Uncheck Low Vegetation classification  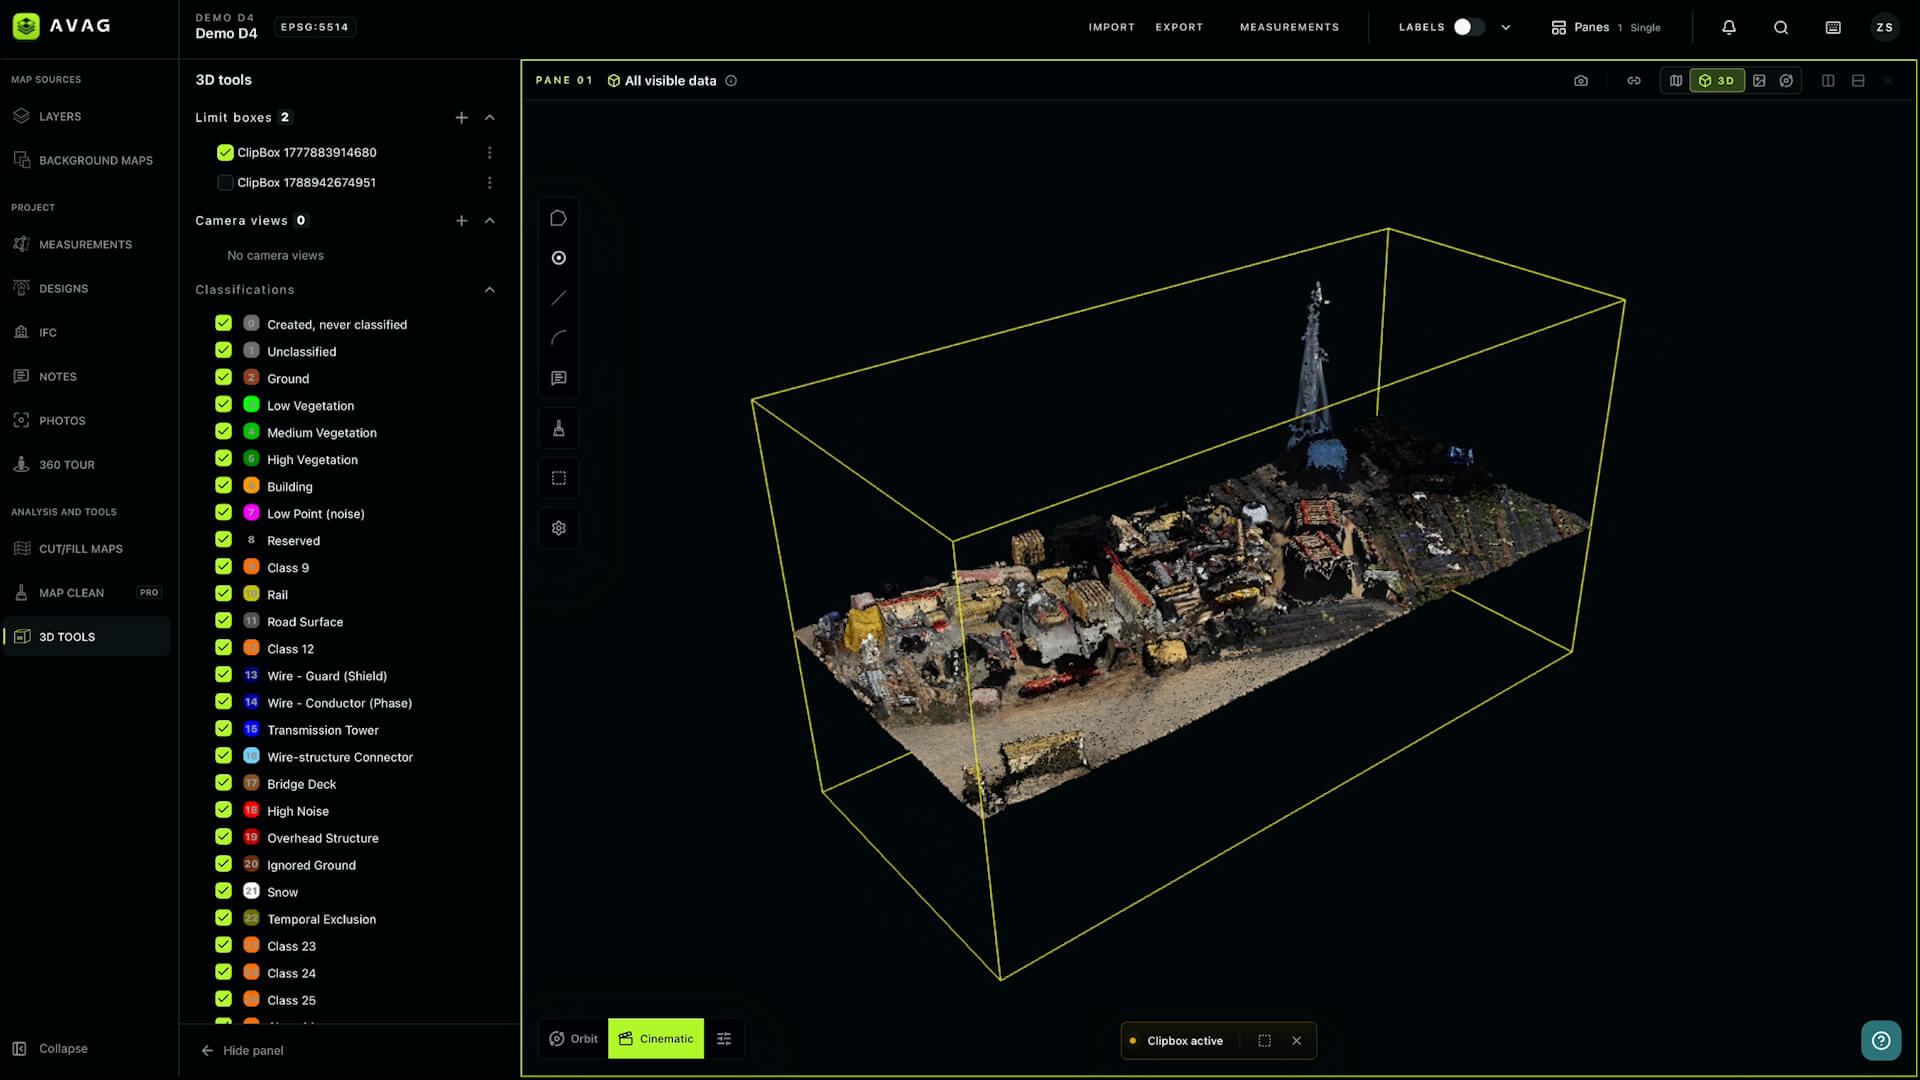(x=223, y=405)
